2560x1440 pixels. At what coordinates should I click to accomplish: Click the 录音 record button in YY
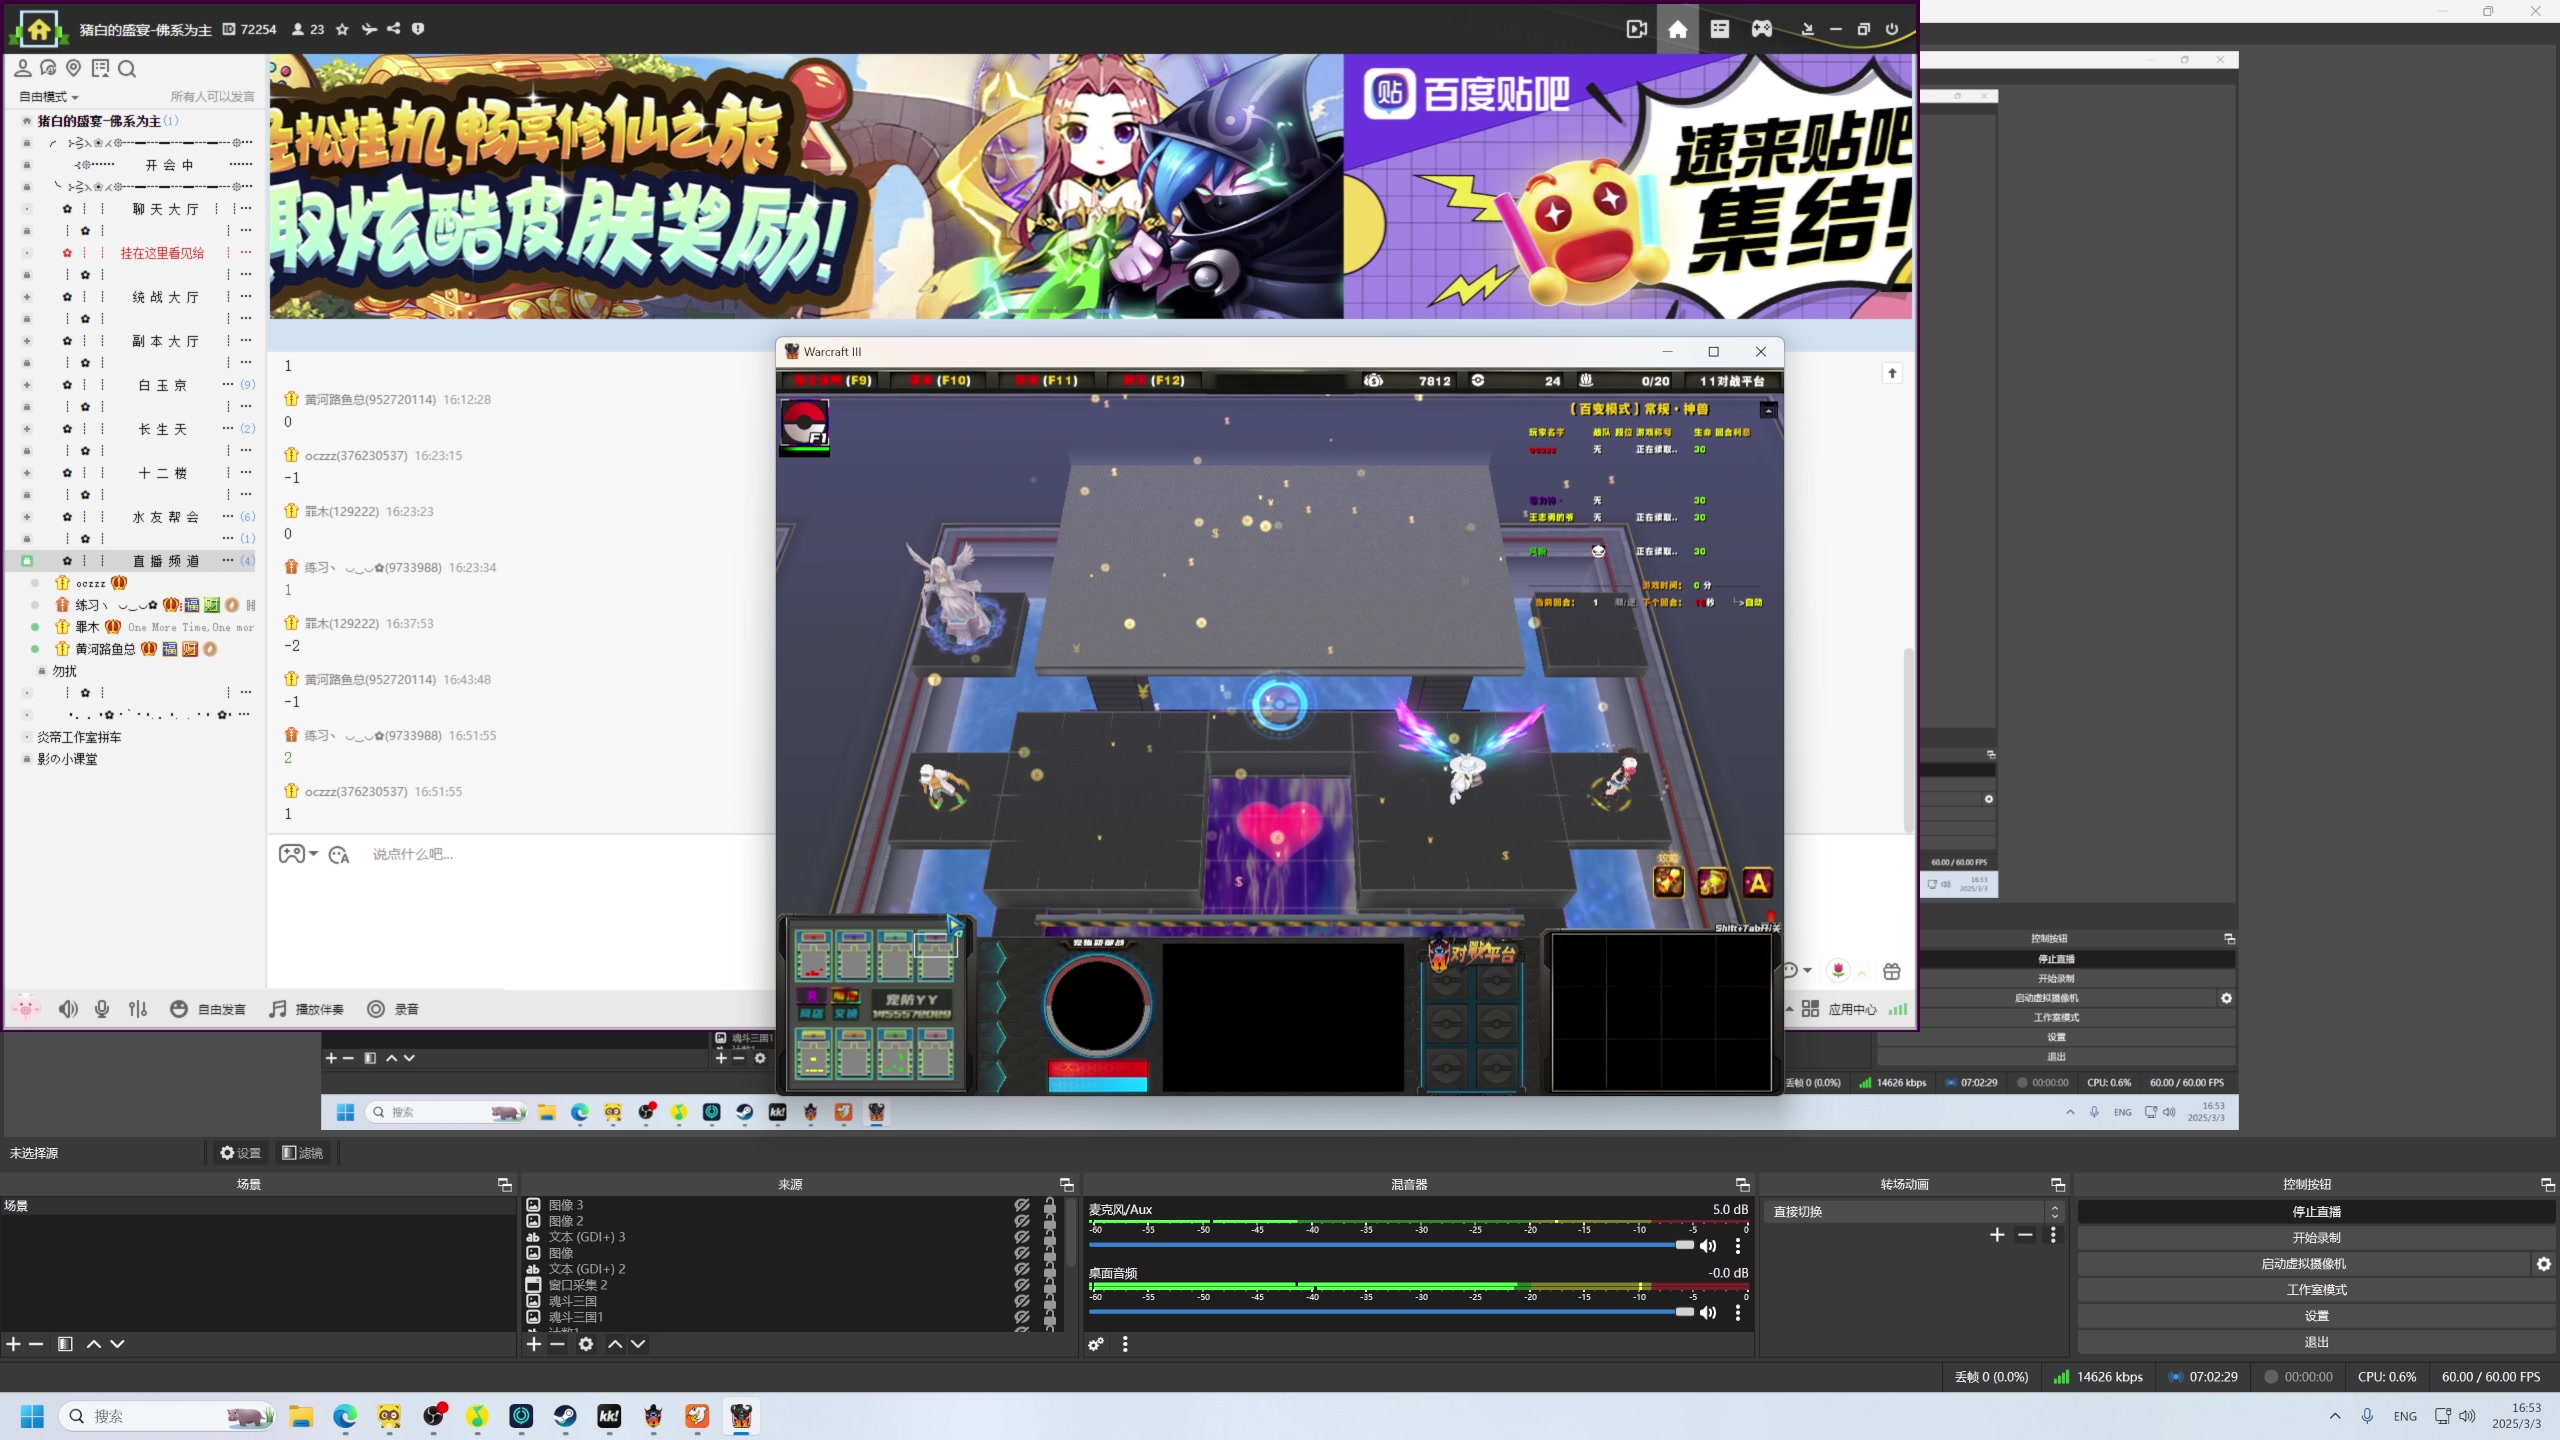(393, 1009)
